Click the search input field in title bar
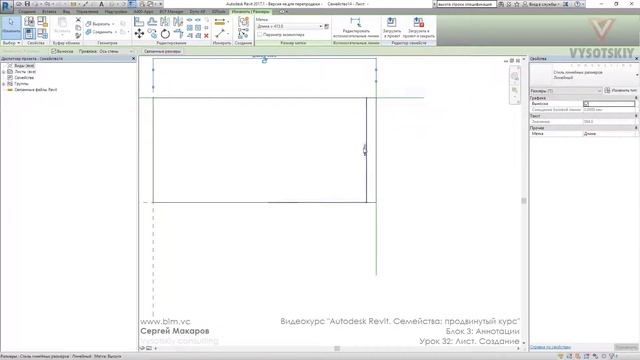 coord(466,4)
